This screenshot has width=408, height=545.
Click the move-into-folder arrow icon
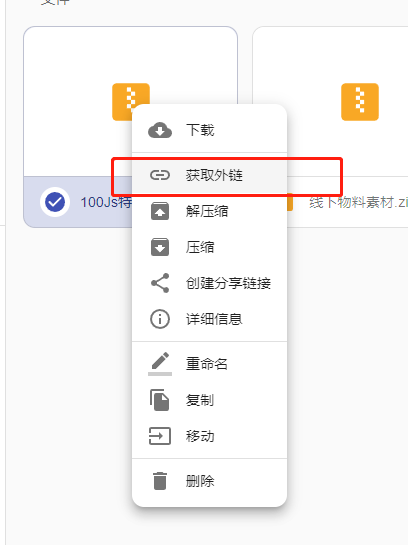pos(160,436)
